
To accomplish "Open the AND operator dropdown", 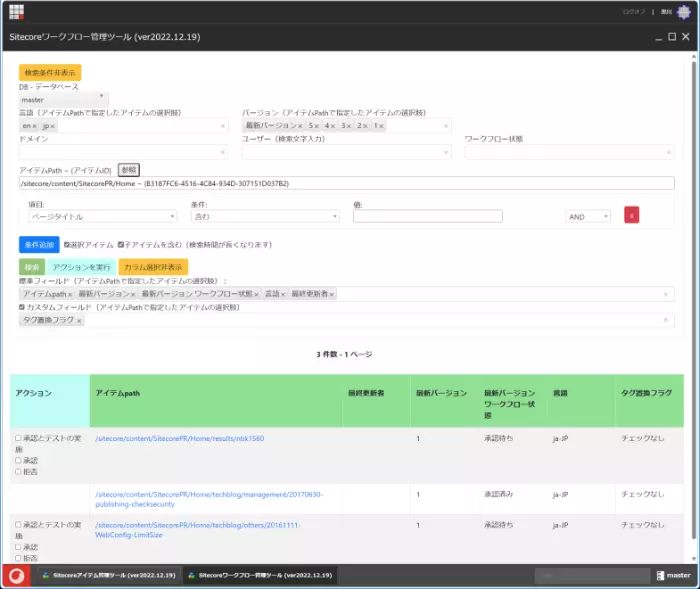I will click(587, 216).
